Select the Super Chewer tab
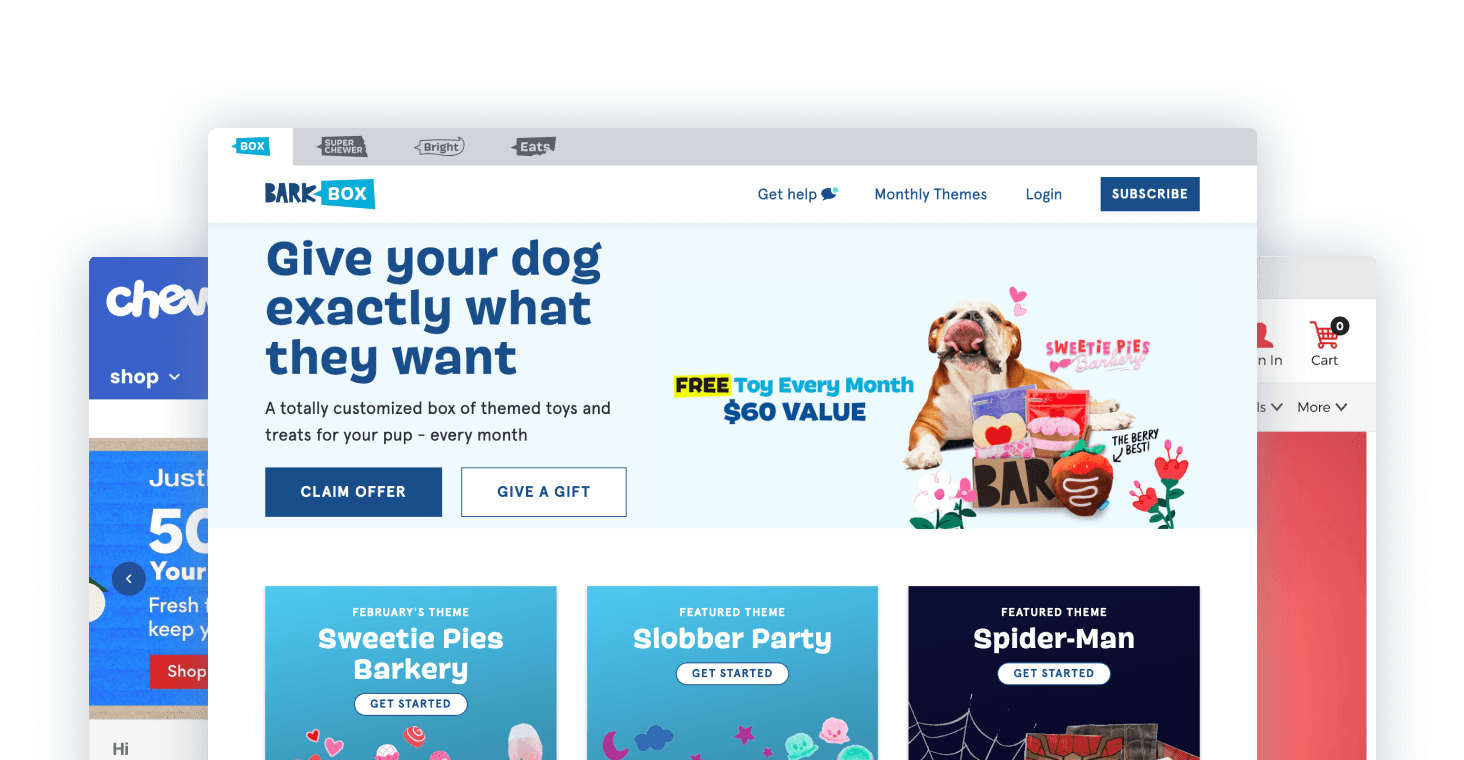The image size is (1464, 760). pos(343,147)
